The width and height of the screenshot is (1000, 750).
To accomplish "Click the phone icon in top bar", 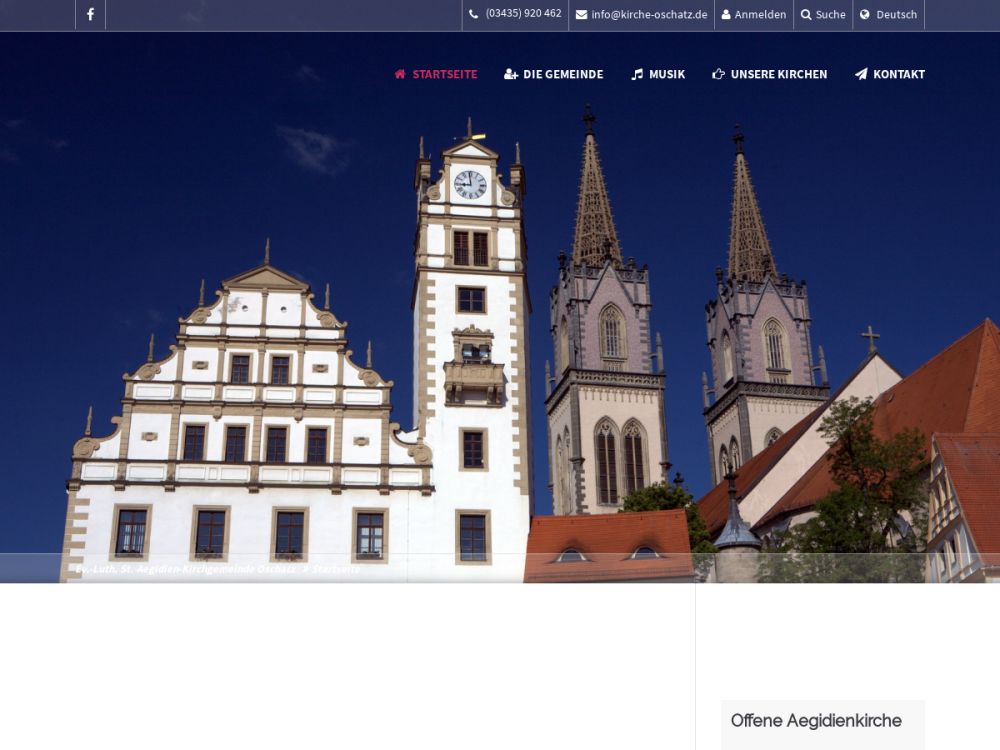I will (x=474, y=14).
